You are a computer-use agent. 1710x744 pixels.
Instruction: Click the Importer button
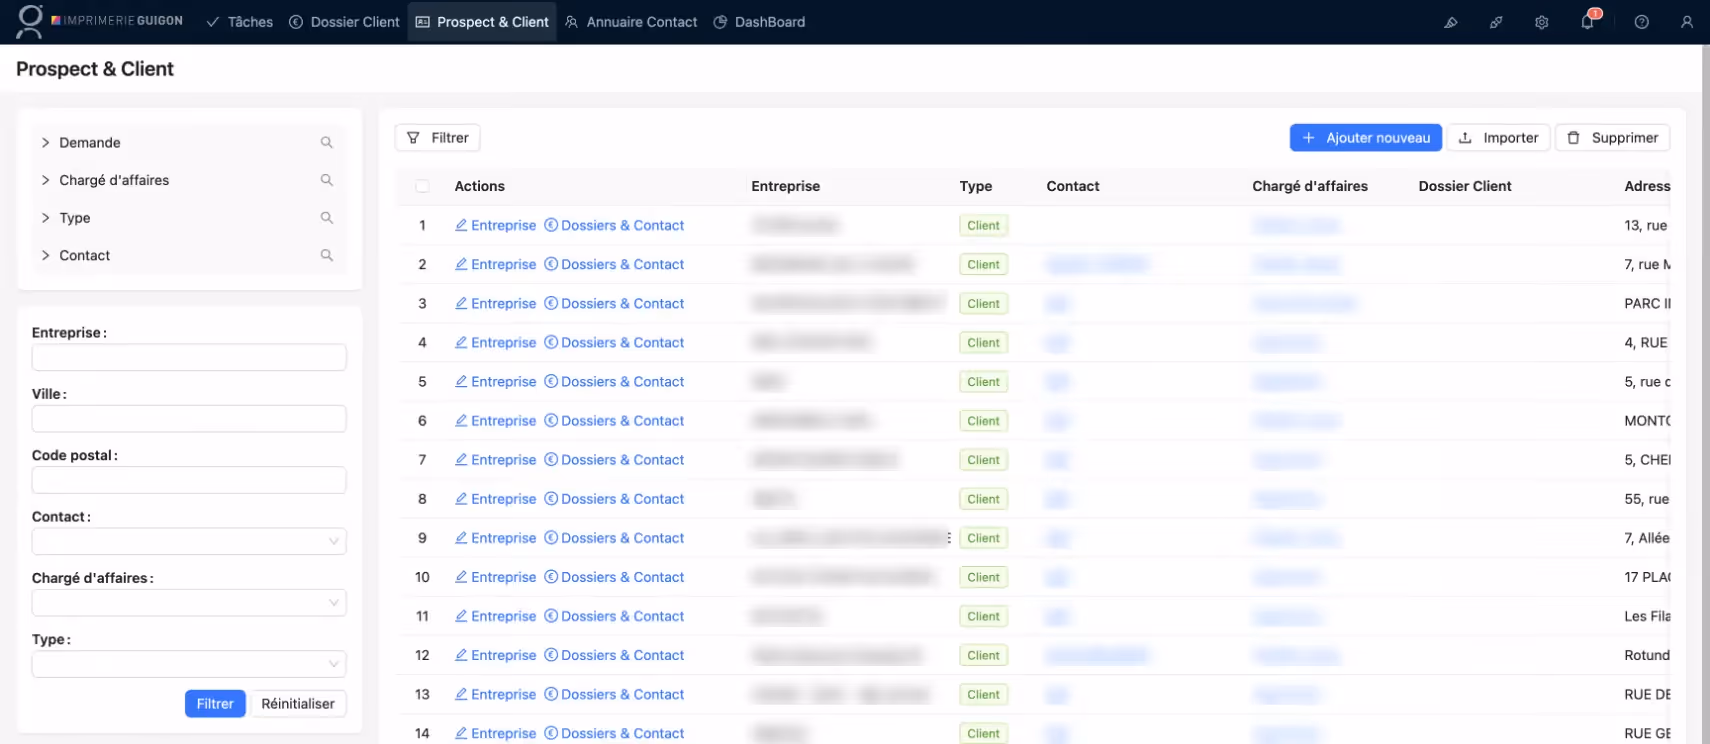pyautogui.click(x=1498, y=138)
